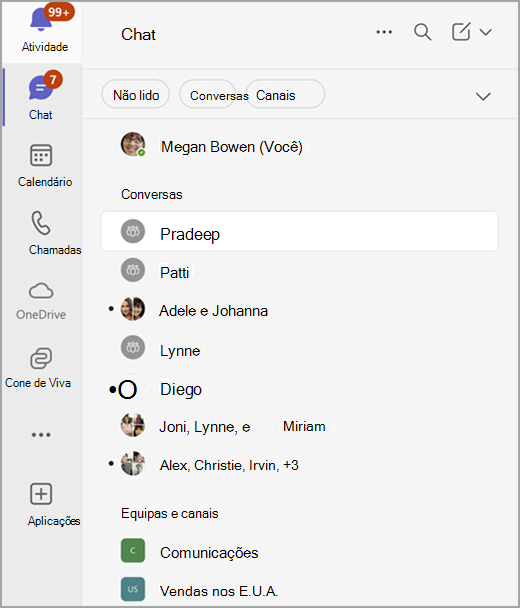The width and height of the screenshot is (520, 608).
Task: Expand the filter row chevron
Action: pos(483,96)
